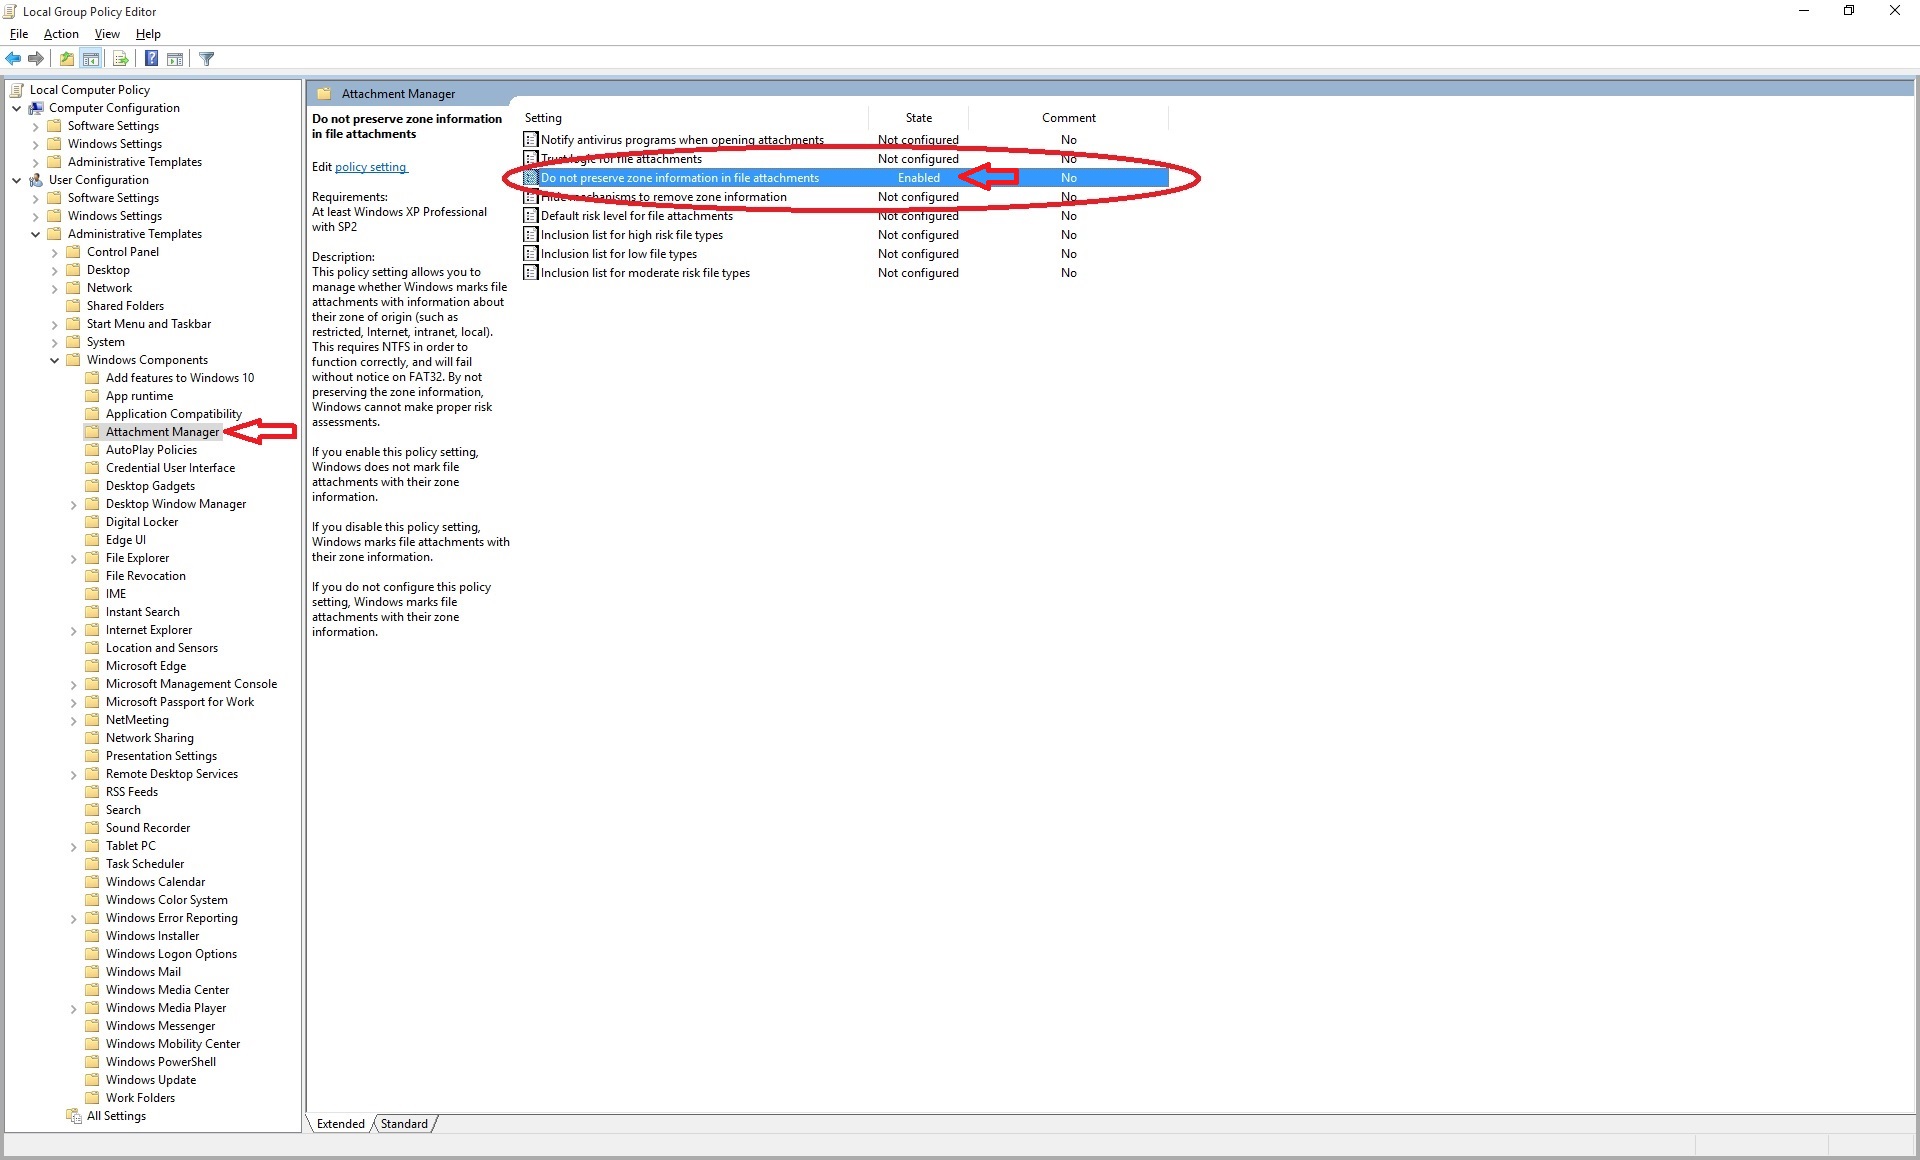1920x1160 pixels.
Task: Click the Back navigation arrow icon
Action: coord(13,58)
